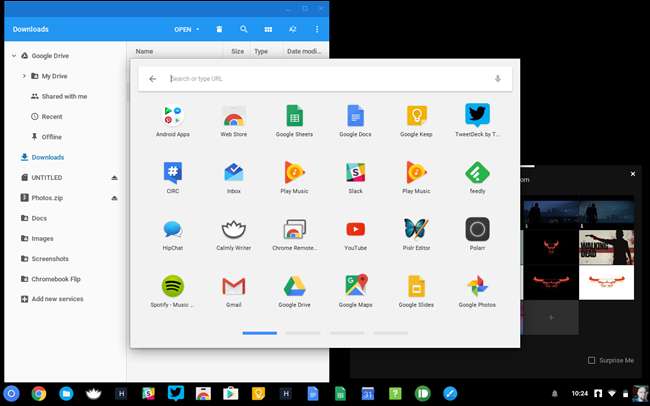Switch to the second launcher page indicator
This screenshot has width=650, height=406.
click(303, 333)
